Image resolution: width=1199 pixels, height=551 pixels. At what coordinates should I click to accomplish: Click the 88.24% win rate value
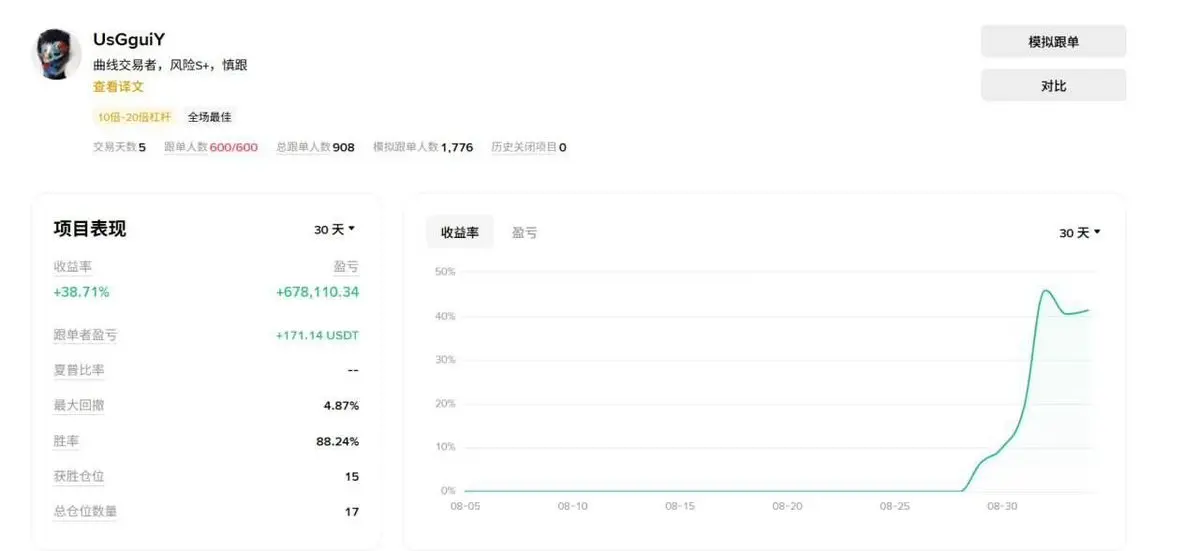click(x=337, y=441)
